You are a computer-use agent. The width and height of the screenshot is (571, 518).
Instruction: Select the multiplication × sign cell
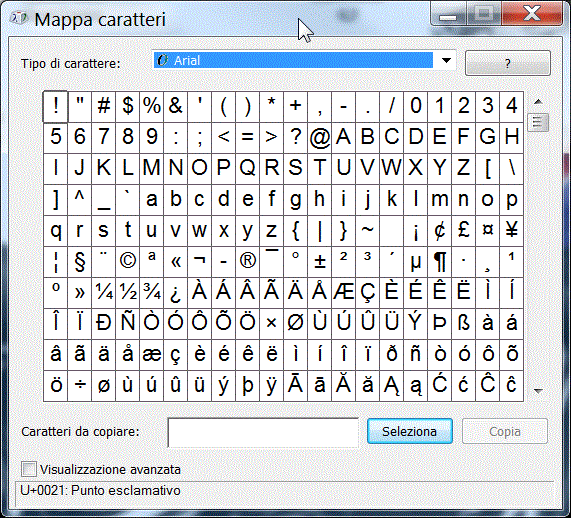pyautogui.click(x=271, y=323)
